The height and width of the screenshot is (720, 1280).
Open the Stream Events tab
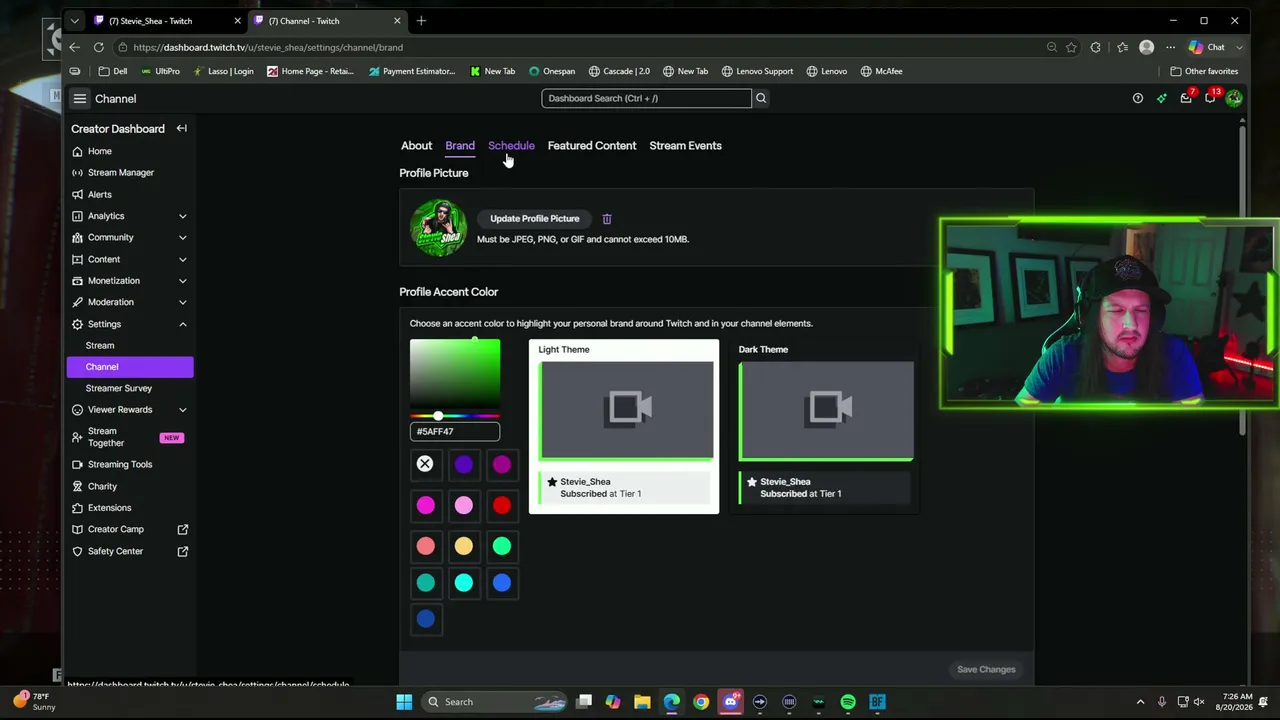[x=685, y=146]
